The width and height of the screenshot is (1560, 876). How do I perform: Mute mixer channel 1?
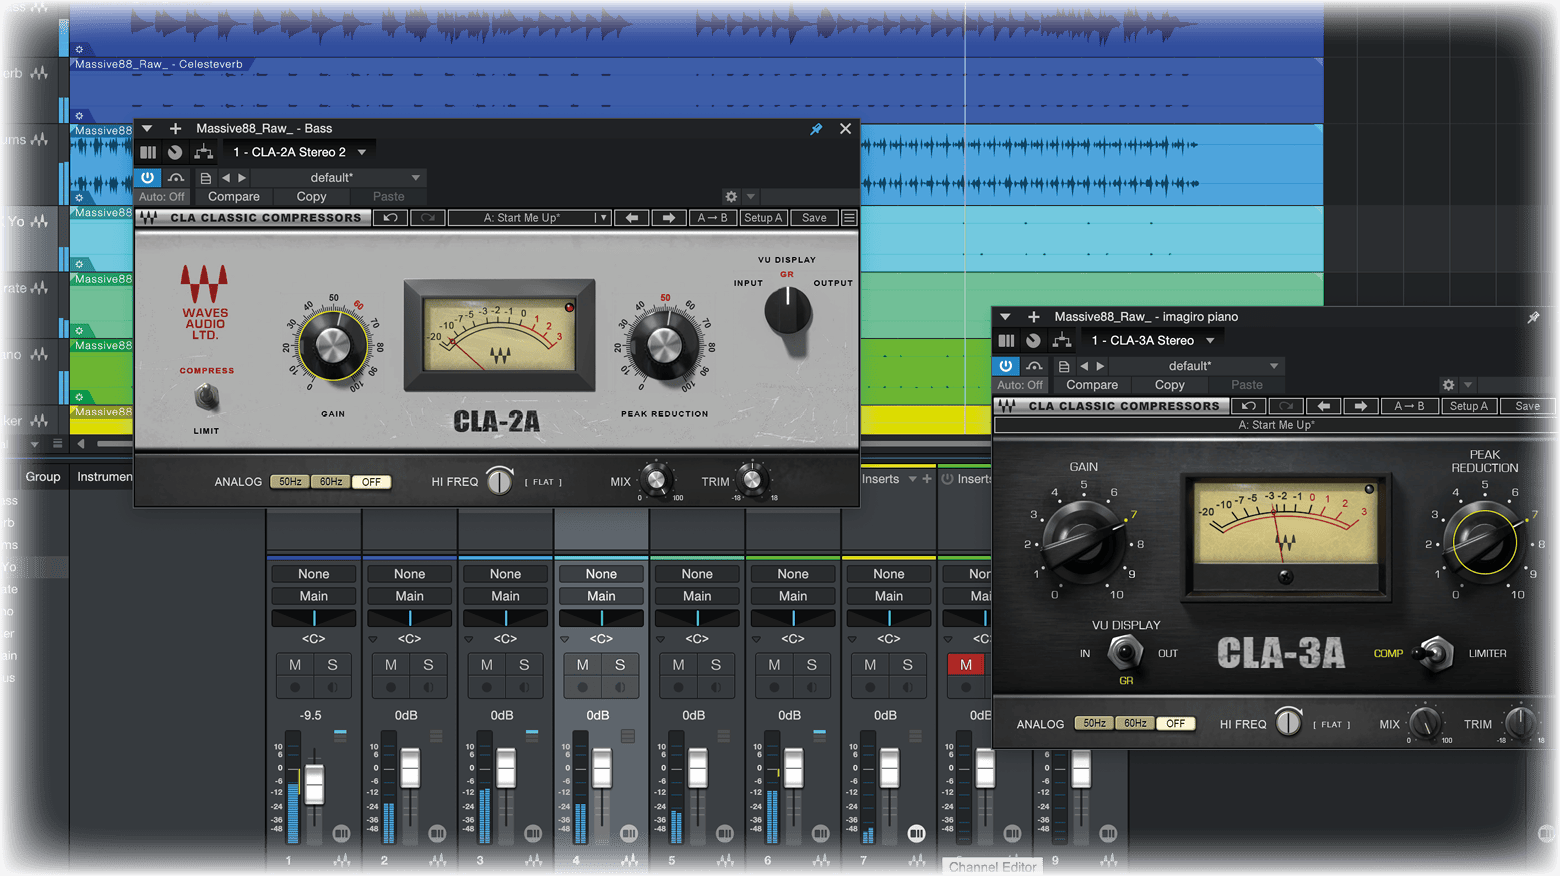coord(295,665)
